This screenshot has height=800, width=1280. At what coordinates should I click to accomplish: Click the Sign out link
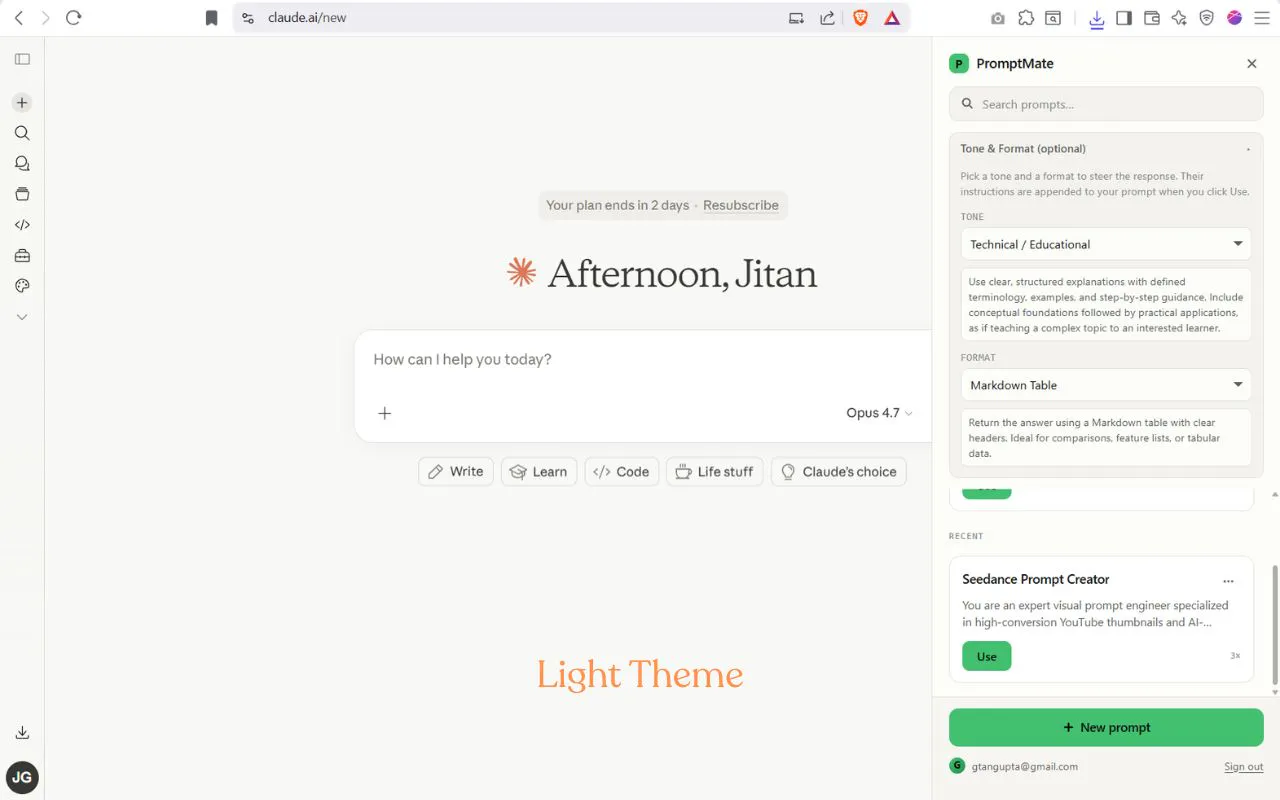click(x=1244, y=767)
